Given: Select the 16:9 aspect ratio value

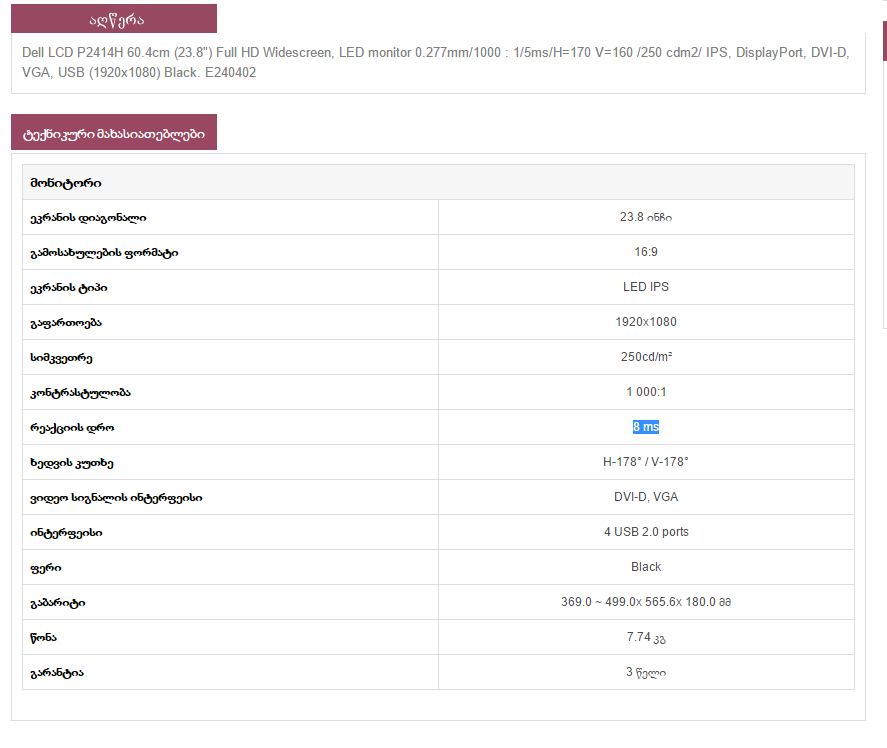Looking at the screenshot, I should coord(645,252).
